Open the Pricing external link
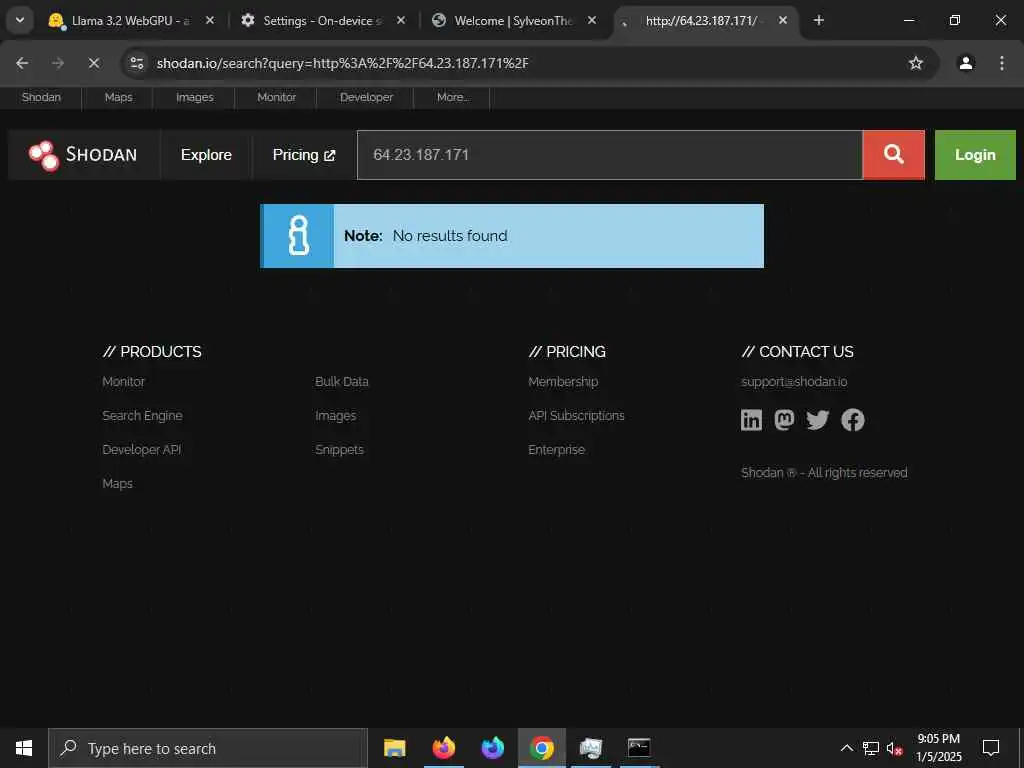The height and width of the screenshot is (768, 1024). 304,155
